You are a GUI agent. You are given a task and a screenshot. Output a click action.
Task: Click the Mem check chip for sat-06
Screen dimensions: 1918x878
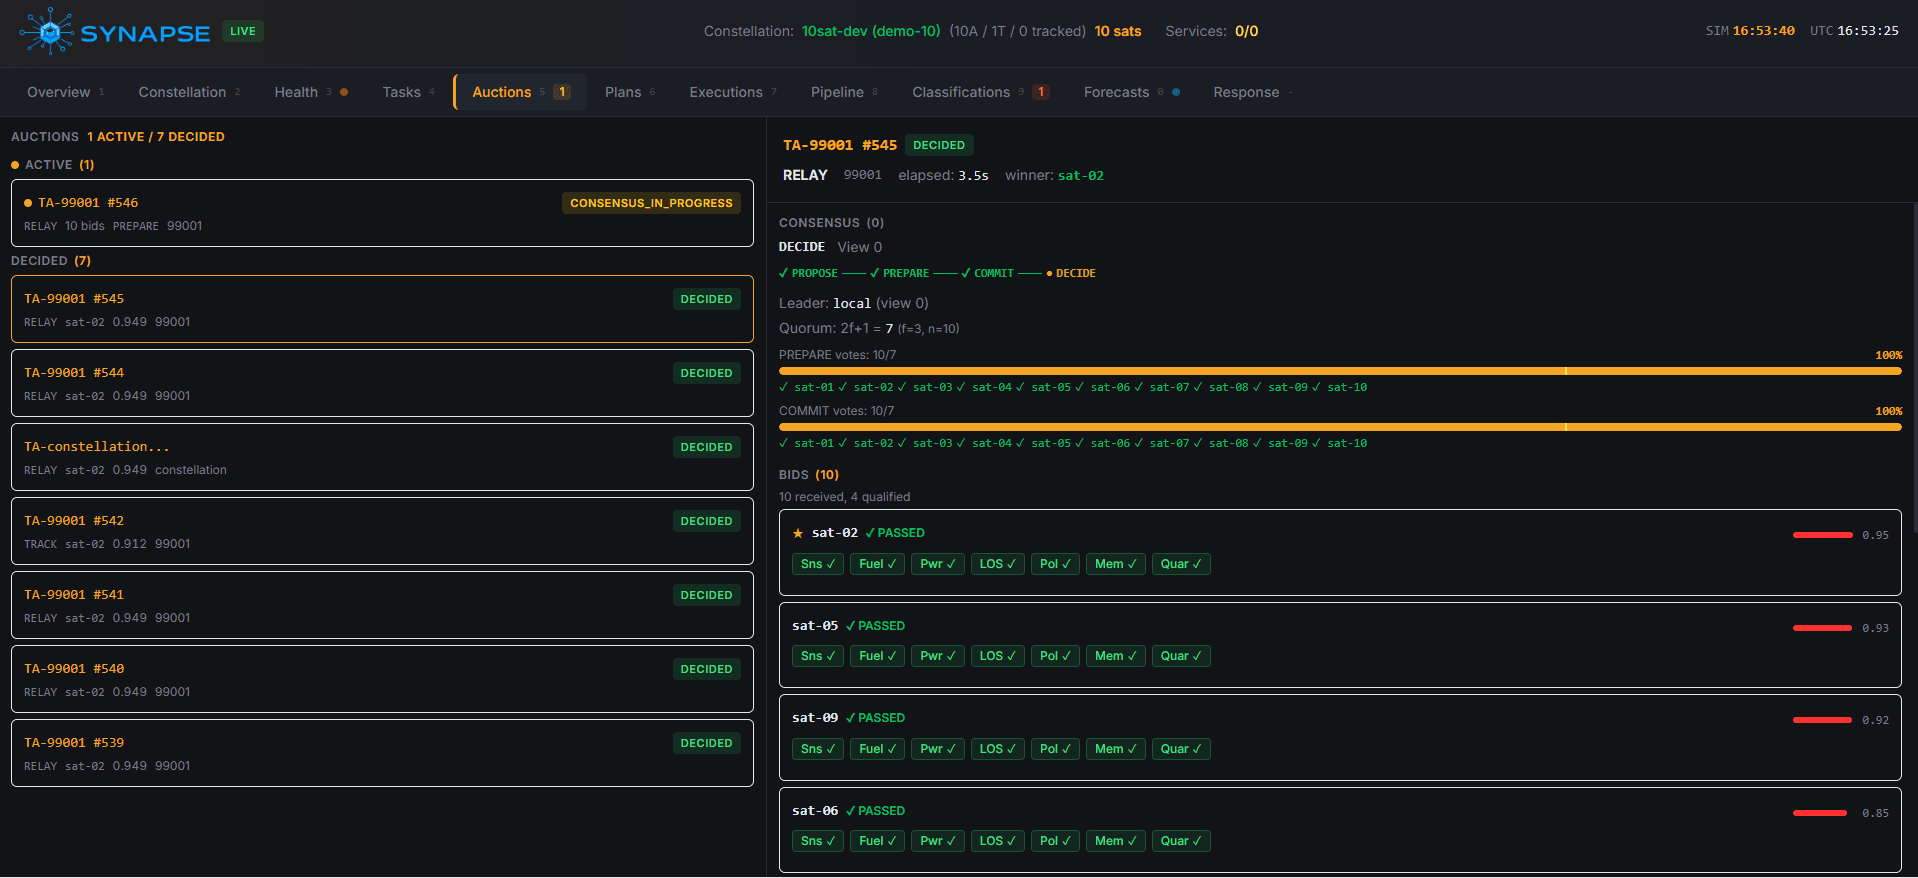[1116, 841]
